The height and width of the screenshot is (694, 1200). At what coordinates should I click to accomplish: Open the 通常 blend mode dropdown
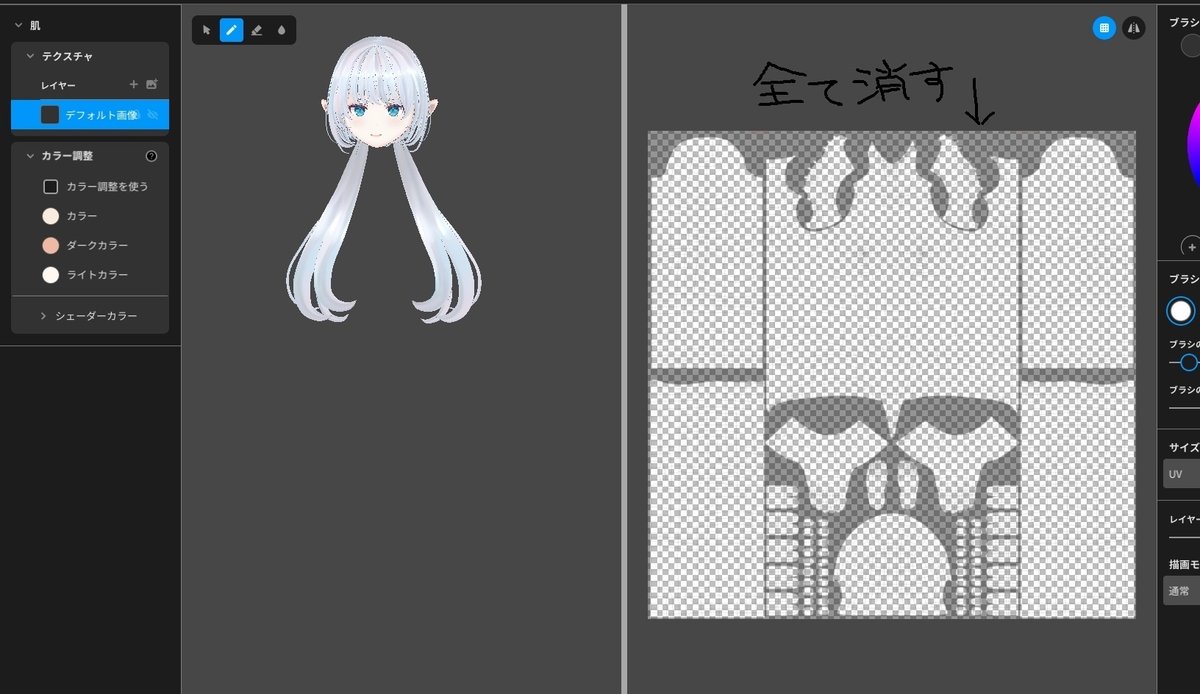pyautogui.click(x=1180, y=590)
